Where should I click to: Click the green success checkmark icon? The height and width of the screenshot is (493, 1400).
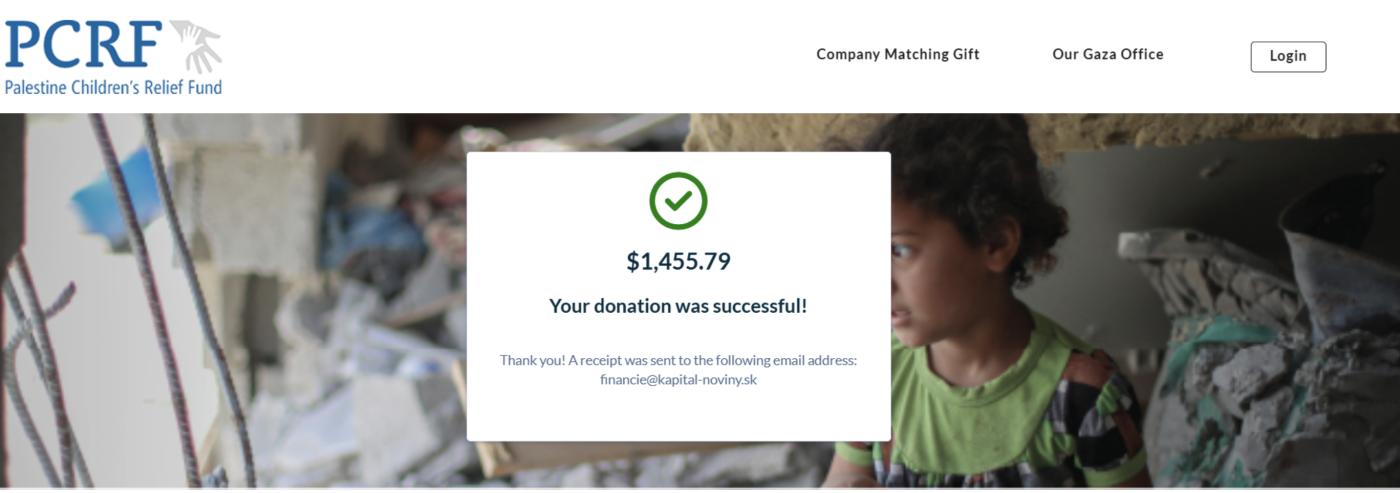point(678,201)
